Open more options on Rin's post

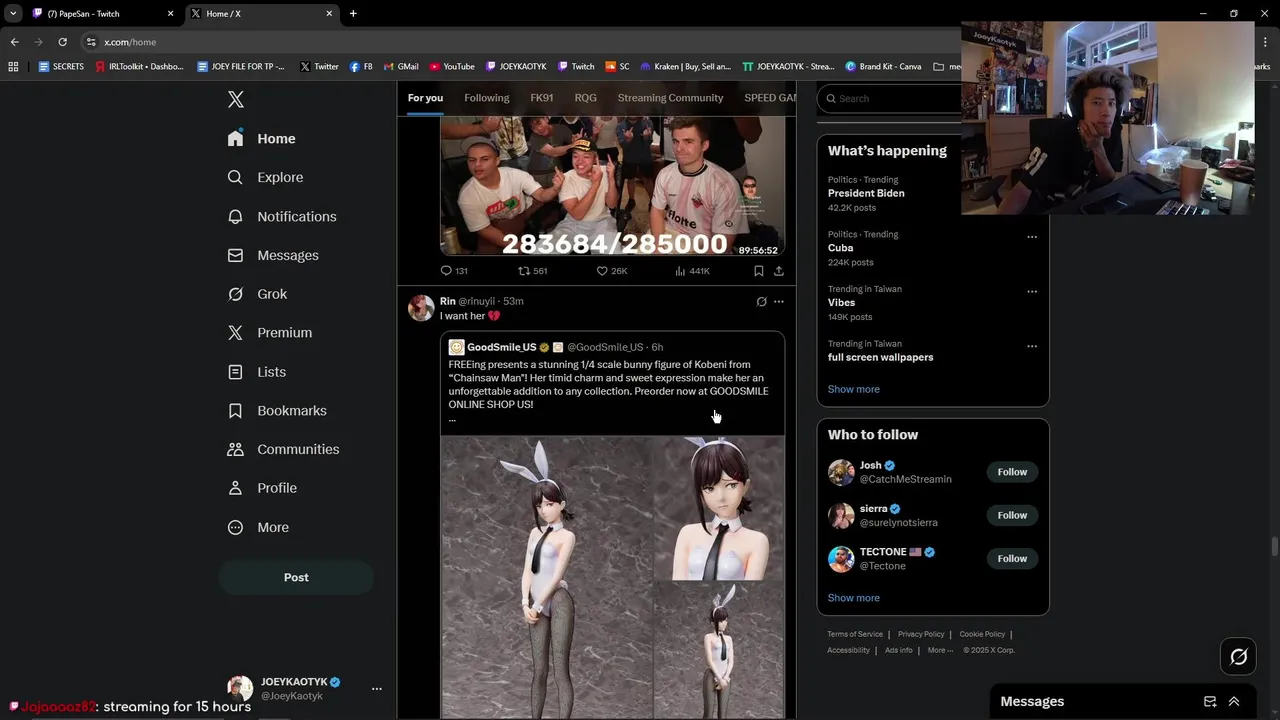(x=779, y=301)
